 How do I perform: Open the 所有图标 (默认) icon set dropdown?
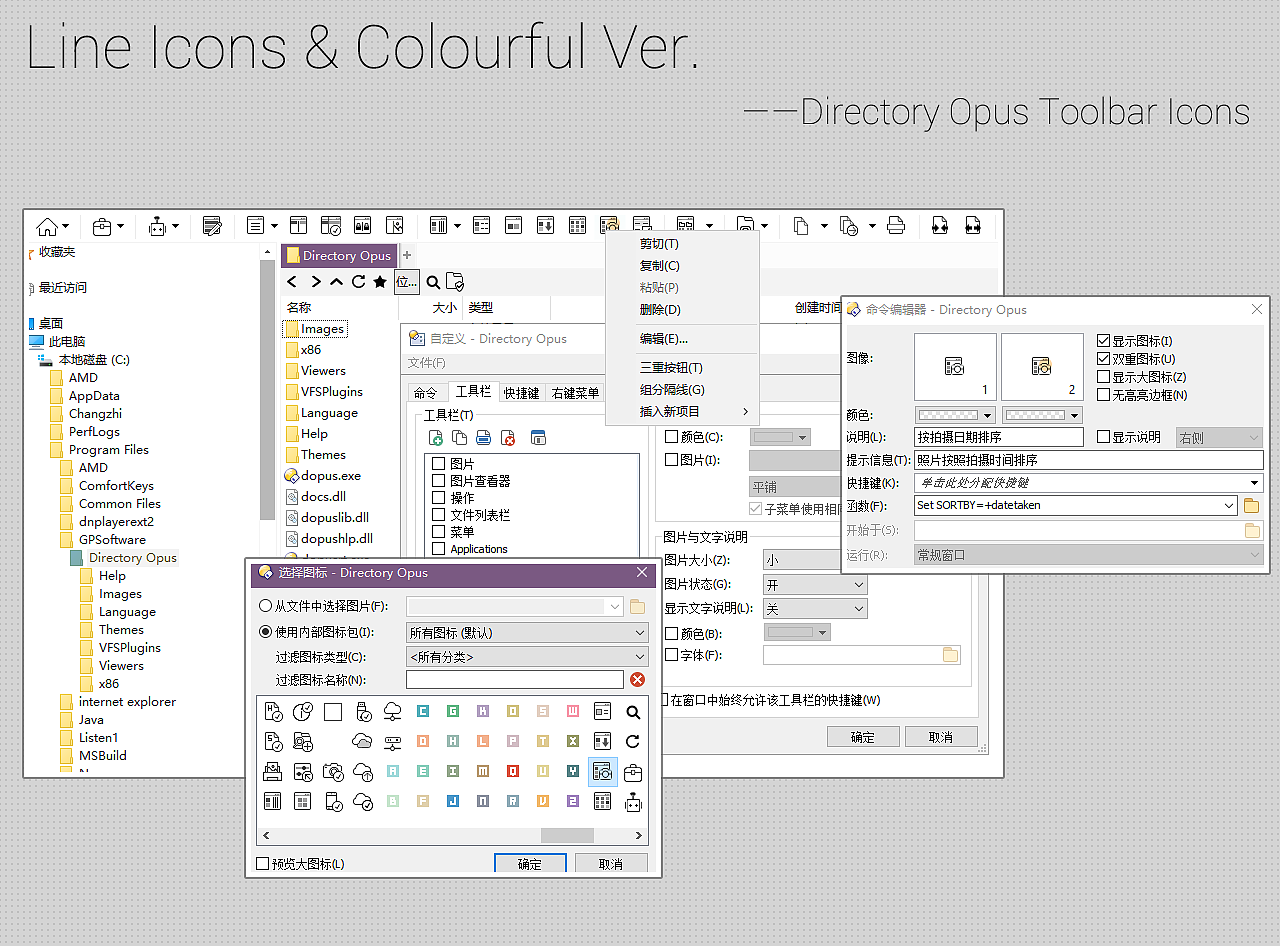pyautogui.click(x=527, y=633)
